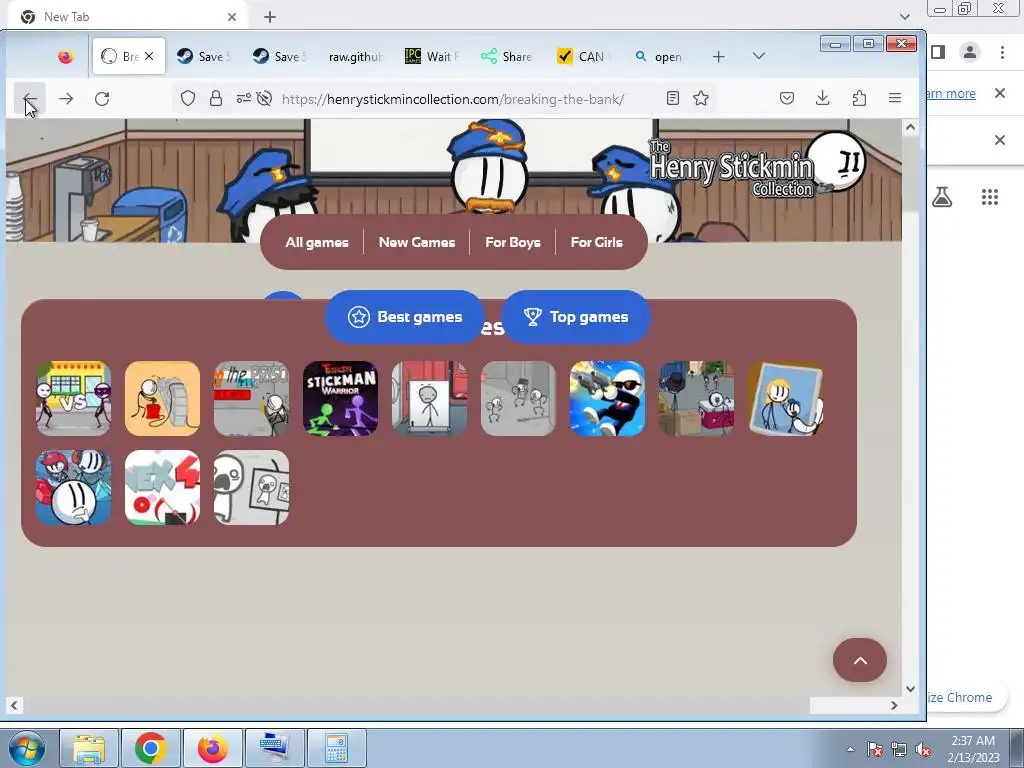Image resolution: width=1024 pixels, height=768 pixels.
Task: View site security padlock info
Action: click(x=216, y=99)
